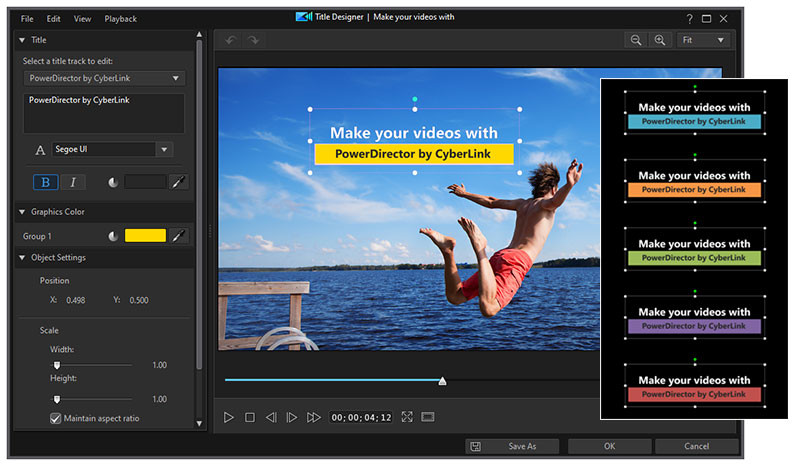Step to the previous frame
Image resolution: width=800 pixels, height=467 pixels.
[271, 417]
